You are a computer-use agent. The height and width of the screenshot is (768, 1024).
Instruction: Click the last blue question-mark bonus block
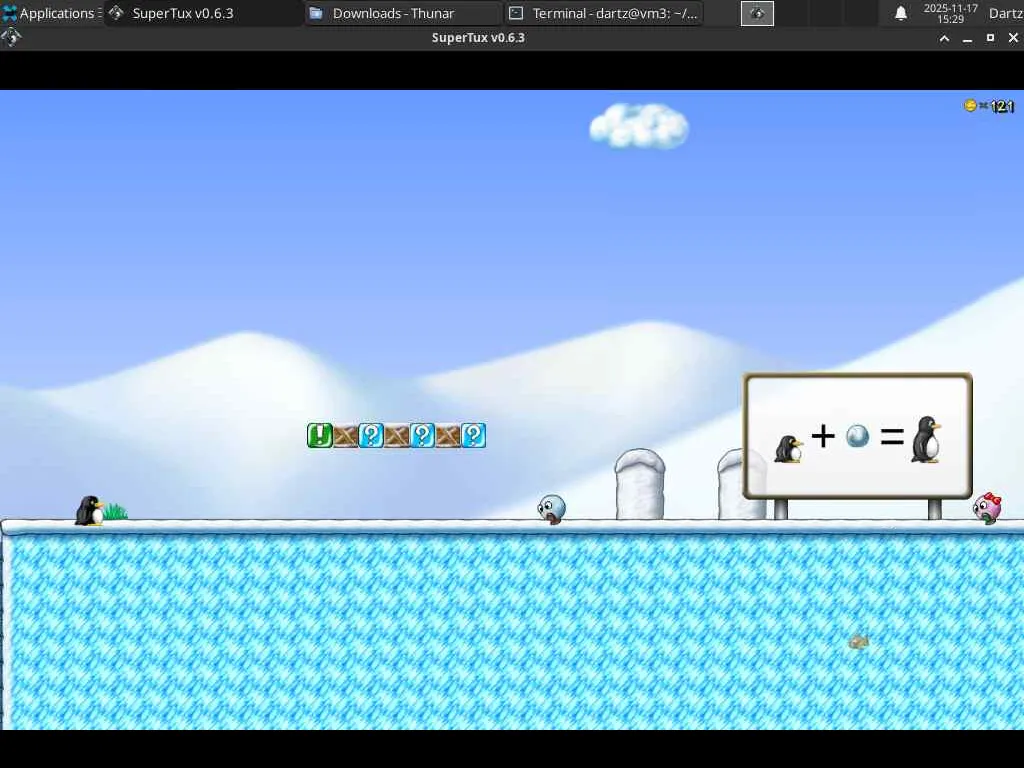(x=473, y=435)
